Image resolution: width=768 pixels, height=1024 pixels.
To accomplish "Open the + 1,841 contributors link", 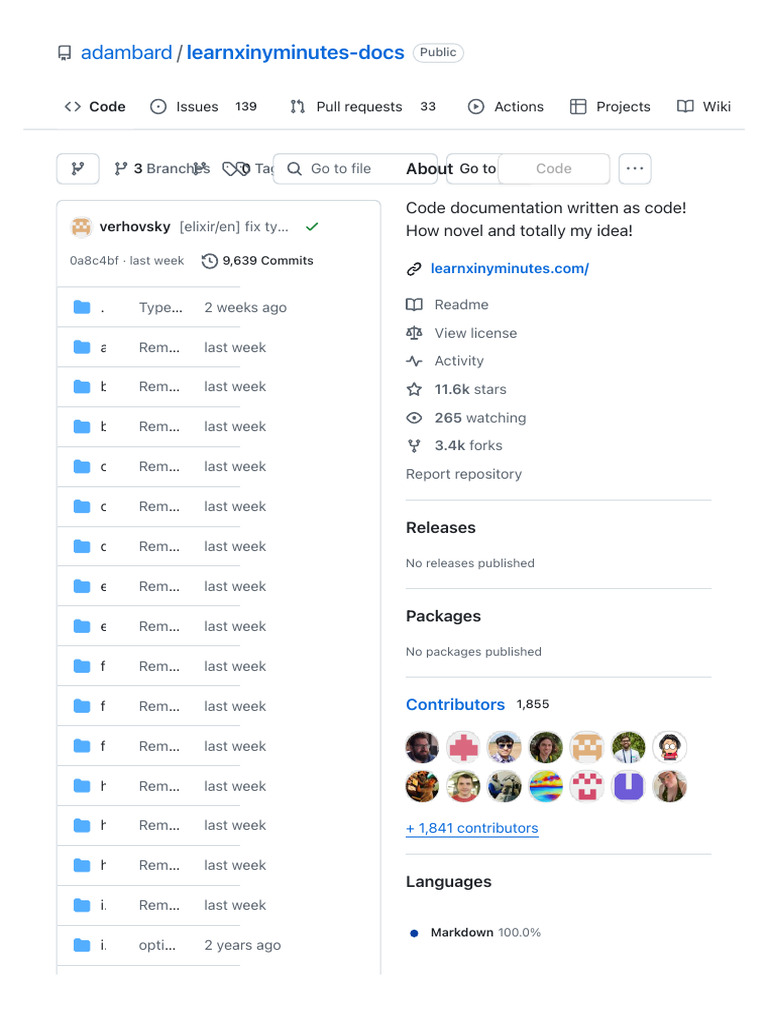I will coord(472,828).
